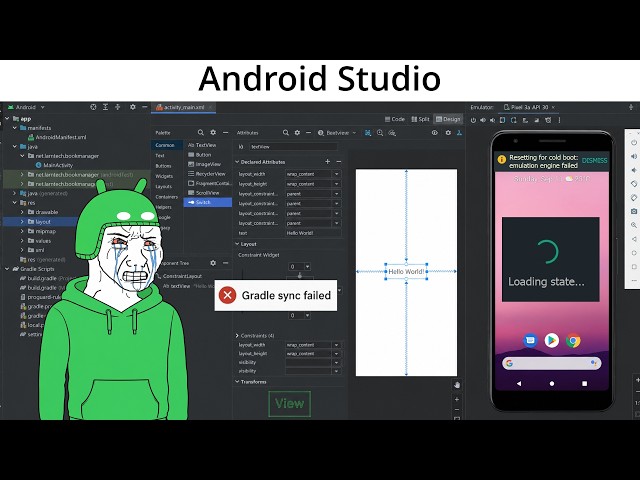This screenshot has width=640, height=480.
Task: Click microphone icon at Emulator panel top right
Action: click(631, 107)
